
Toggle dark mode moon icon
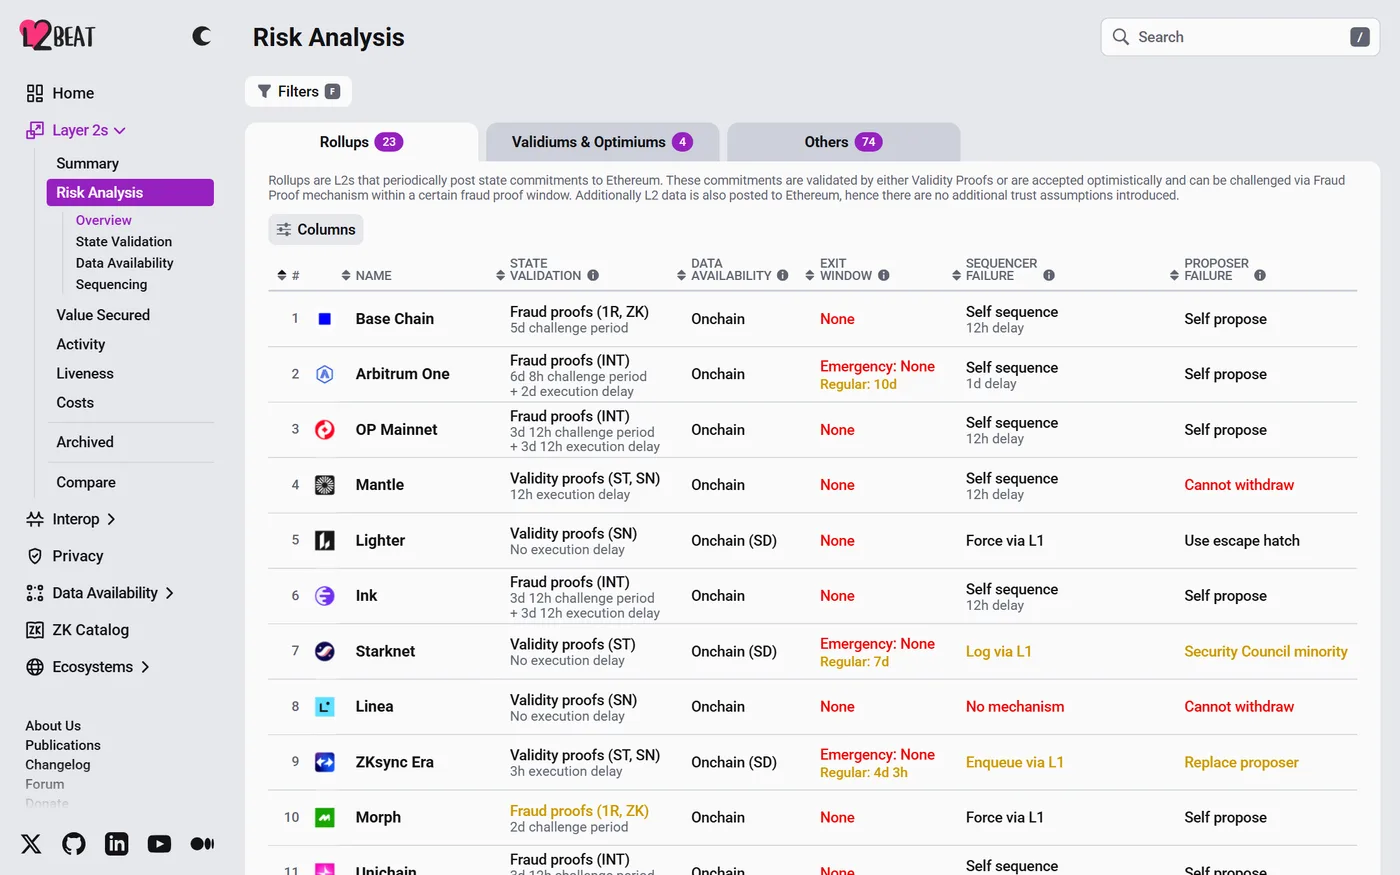202,37
